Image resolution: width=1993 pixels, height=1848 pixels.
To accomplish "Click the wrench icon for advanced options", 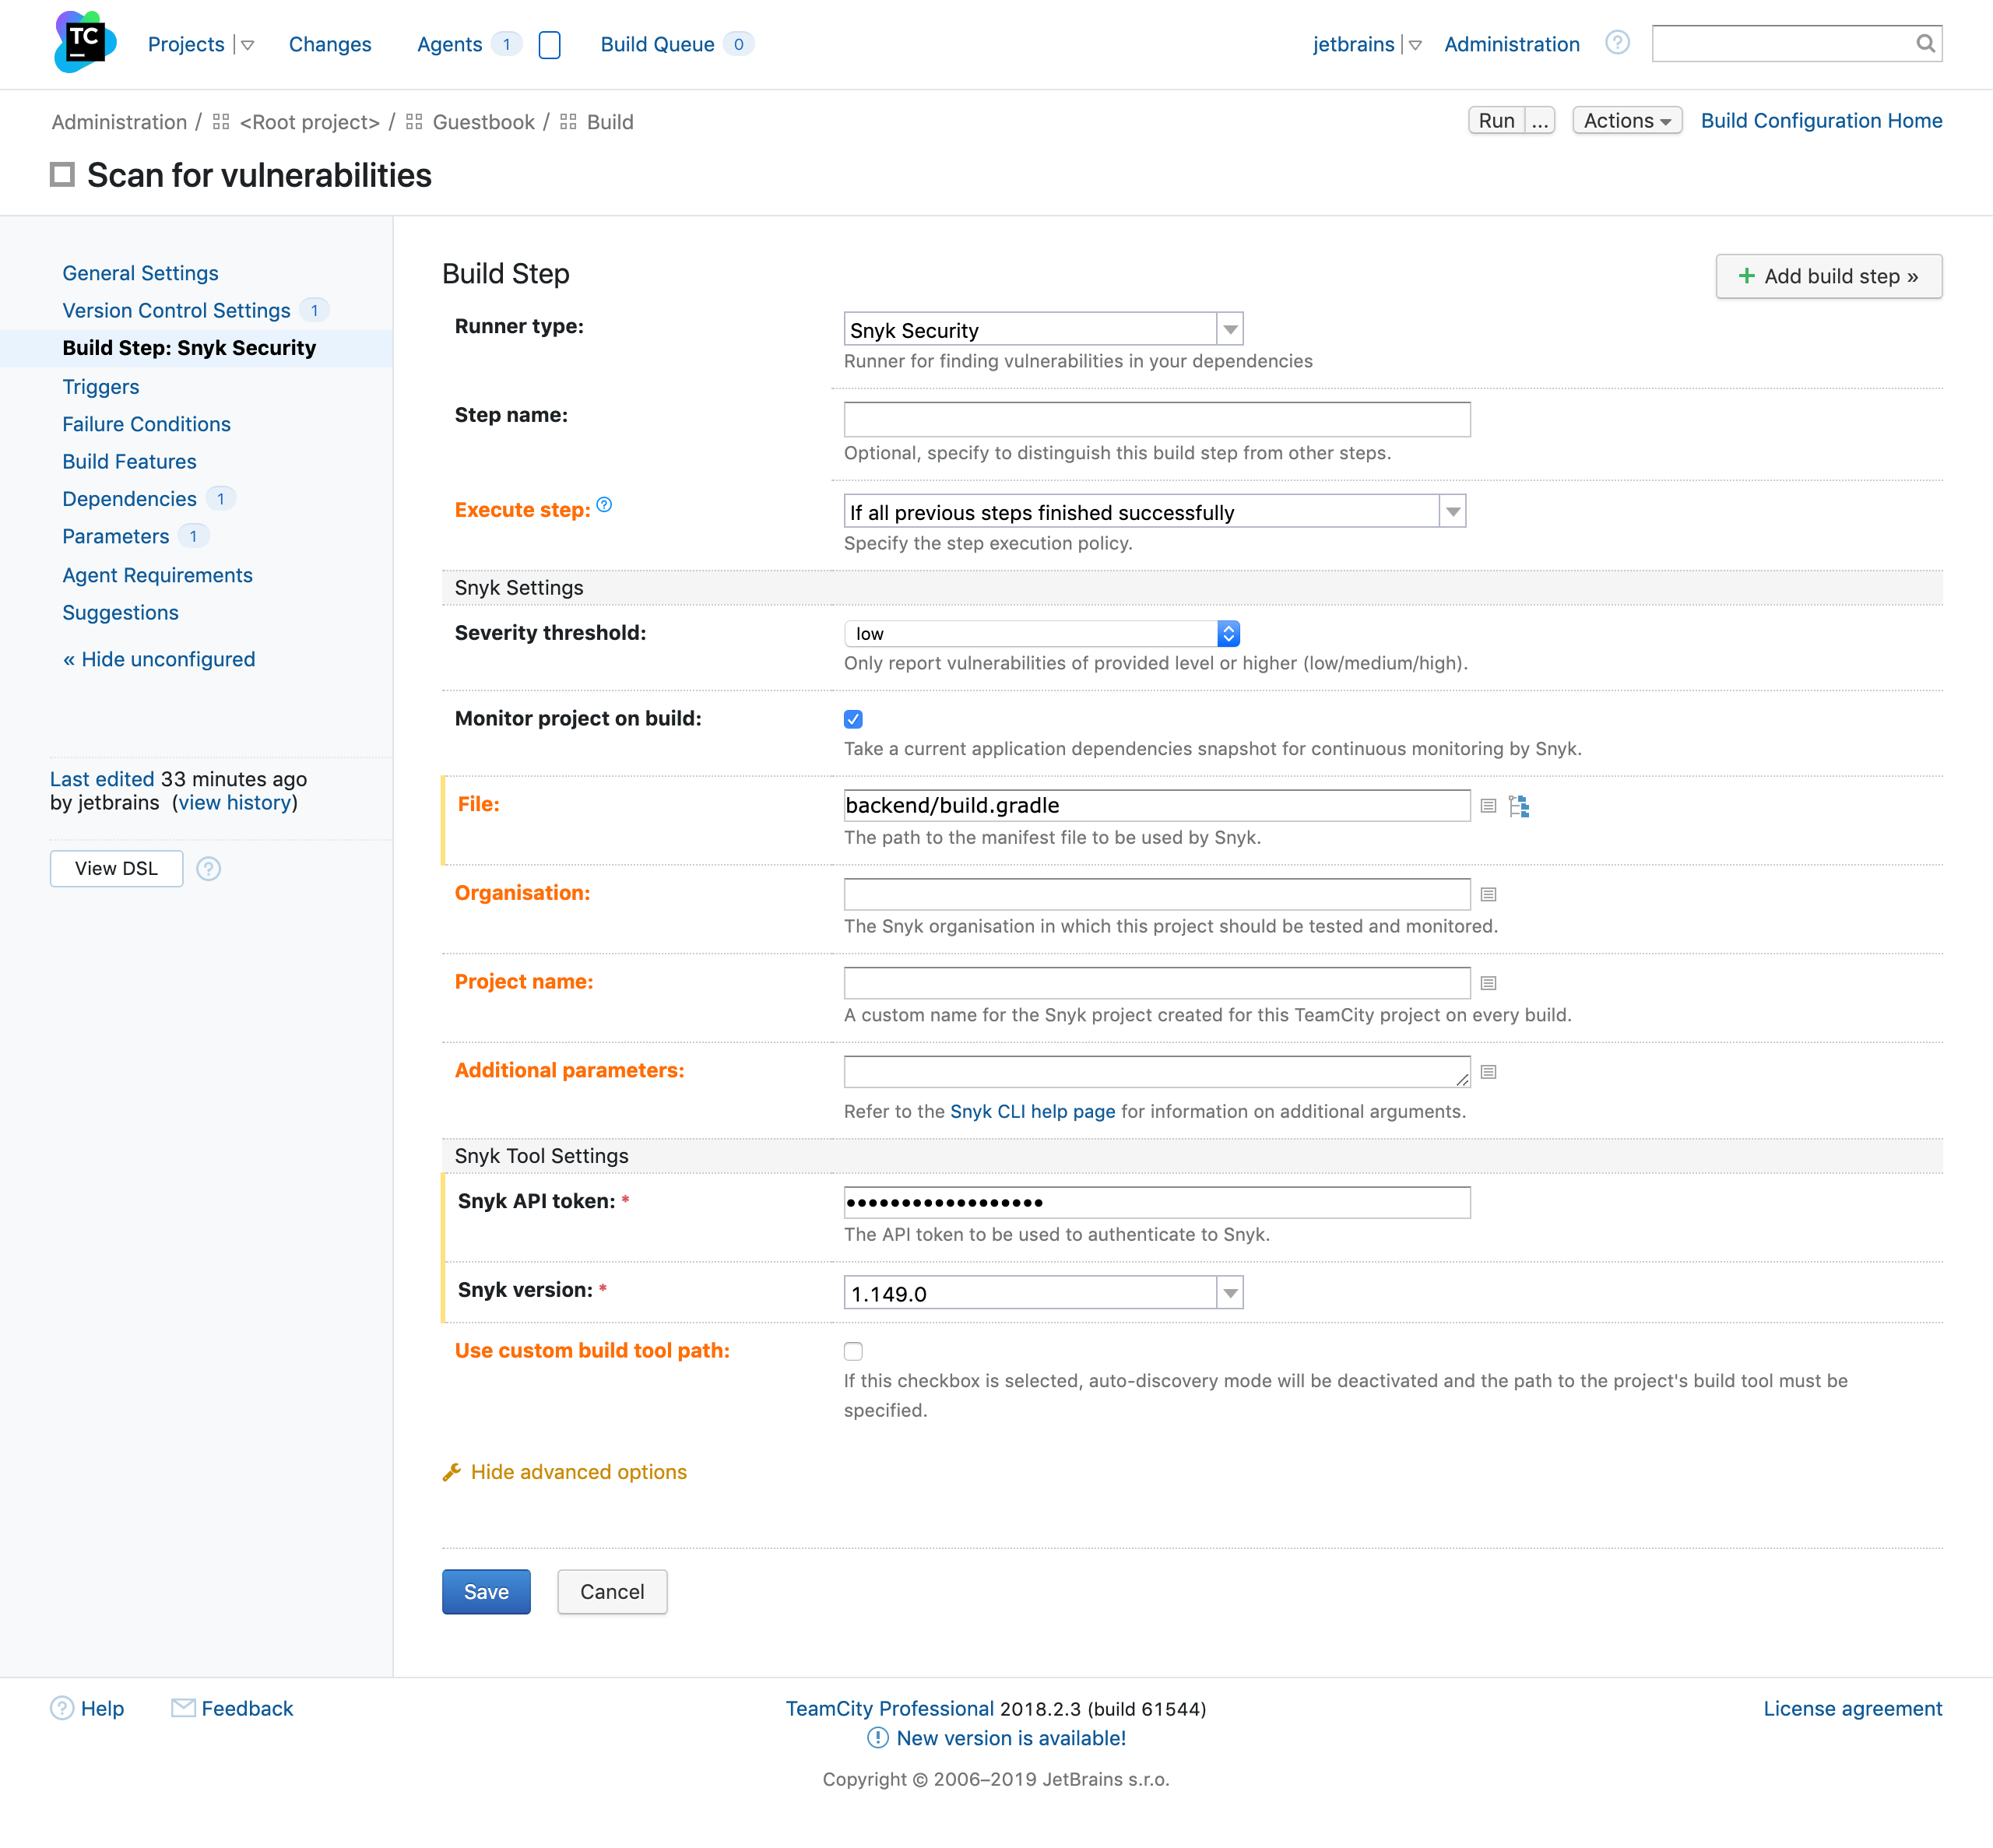I will pos(452,1472).
